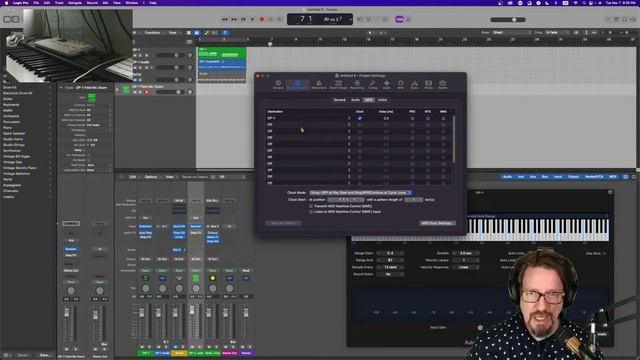Screen dimensions: 640x360
Task: Open OP-1 destination popup in first row
Action: coord(309,118)
